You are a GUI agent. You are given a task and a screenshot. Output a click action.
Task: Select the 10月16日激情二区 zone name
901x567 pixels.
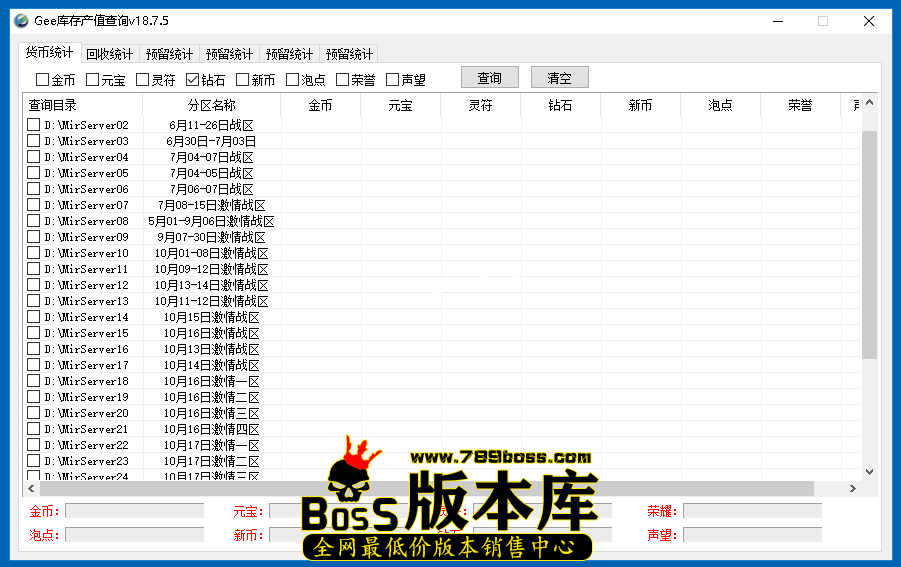point(211,398)
